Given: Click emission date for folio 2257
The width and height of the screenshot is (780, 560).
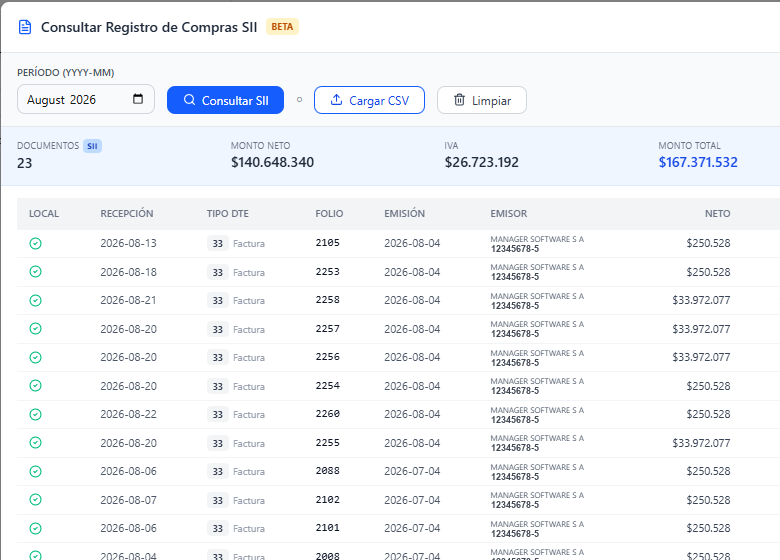Looking at the screenshot, I should click(412, 329).
